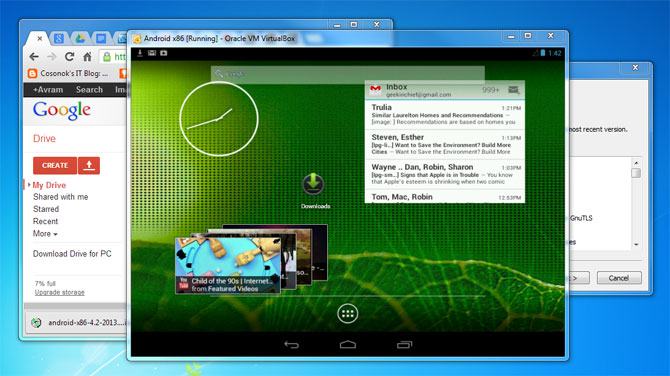The width and height of the screenshot is (670, 376).
Task: Open Cosonok's IT Blog bookmark
Action: (x=68, y=73)
